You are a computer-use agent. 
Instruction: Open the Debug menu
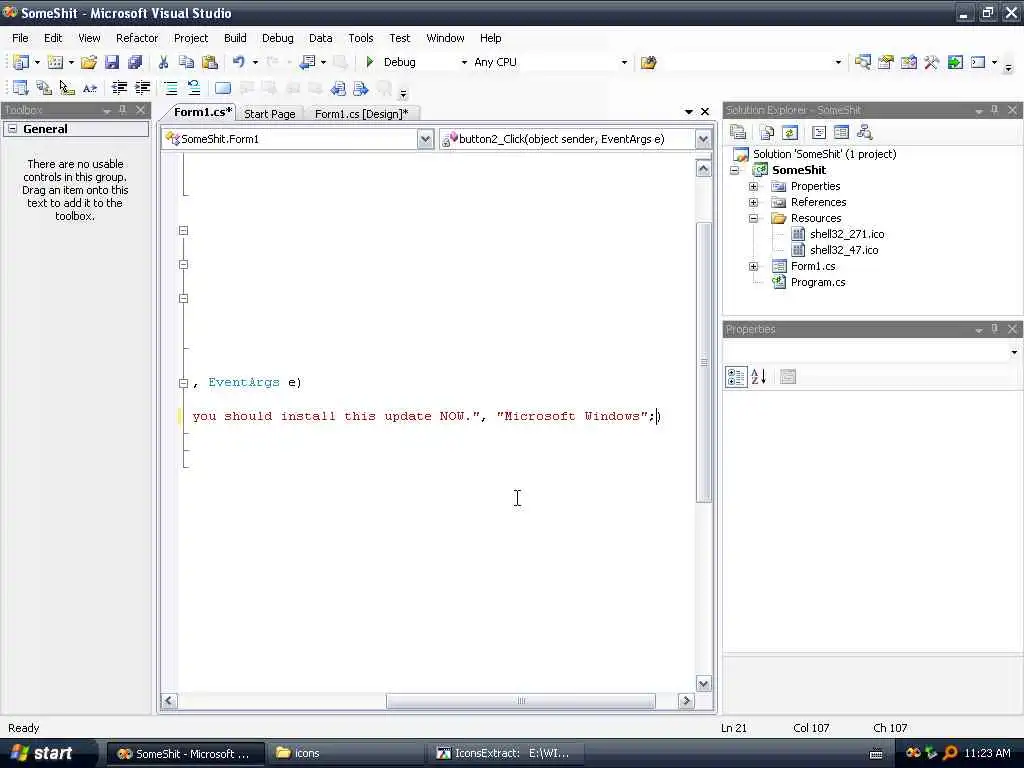(x=278, y=38)
